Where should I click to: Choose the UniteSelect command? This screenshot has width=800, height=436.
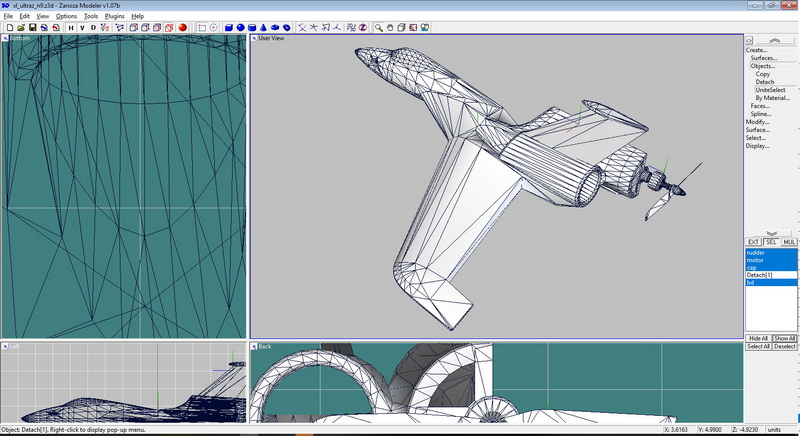coord(770,90)
